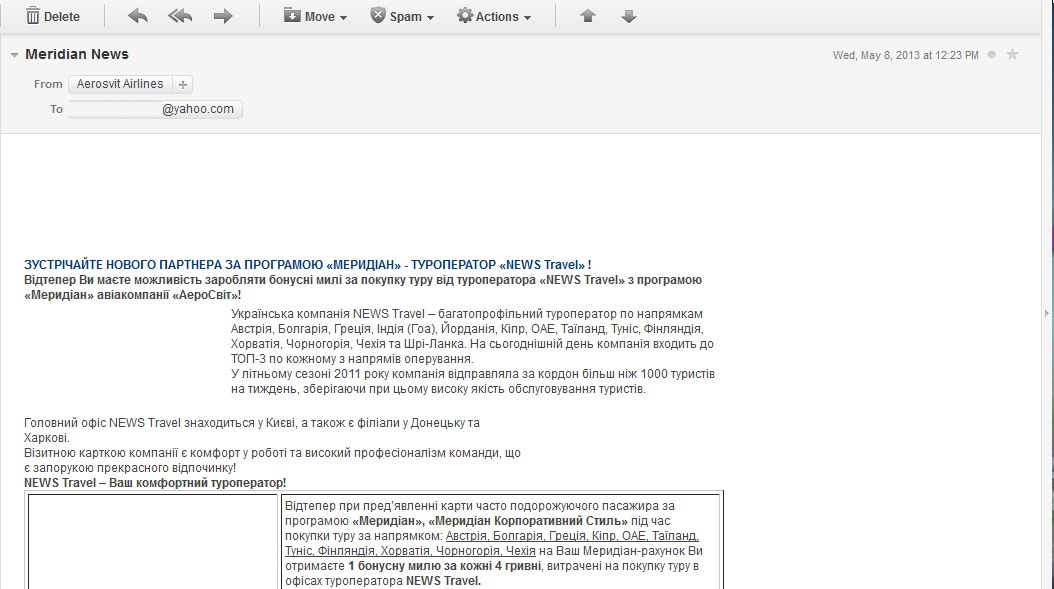Star the Meridian News message

1012,55
